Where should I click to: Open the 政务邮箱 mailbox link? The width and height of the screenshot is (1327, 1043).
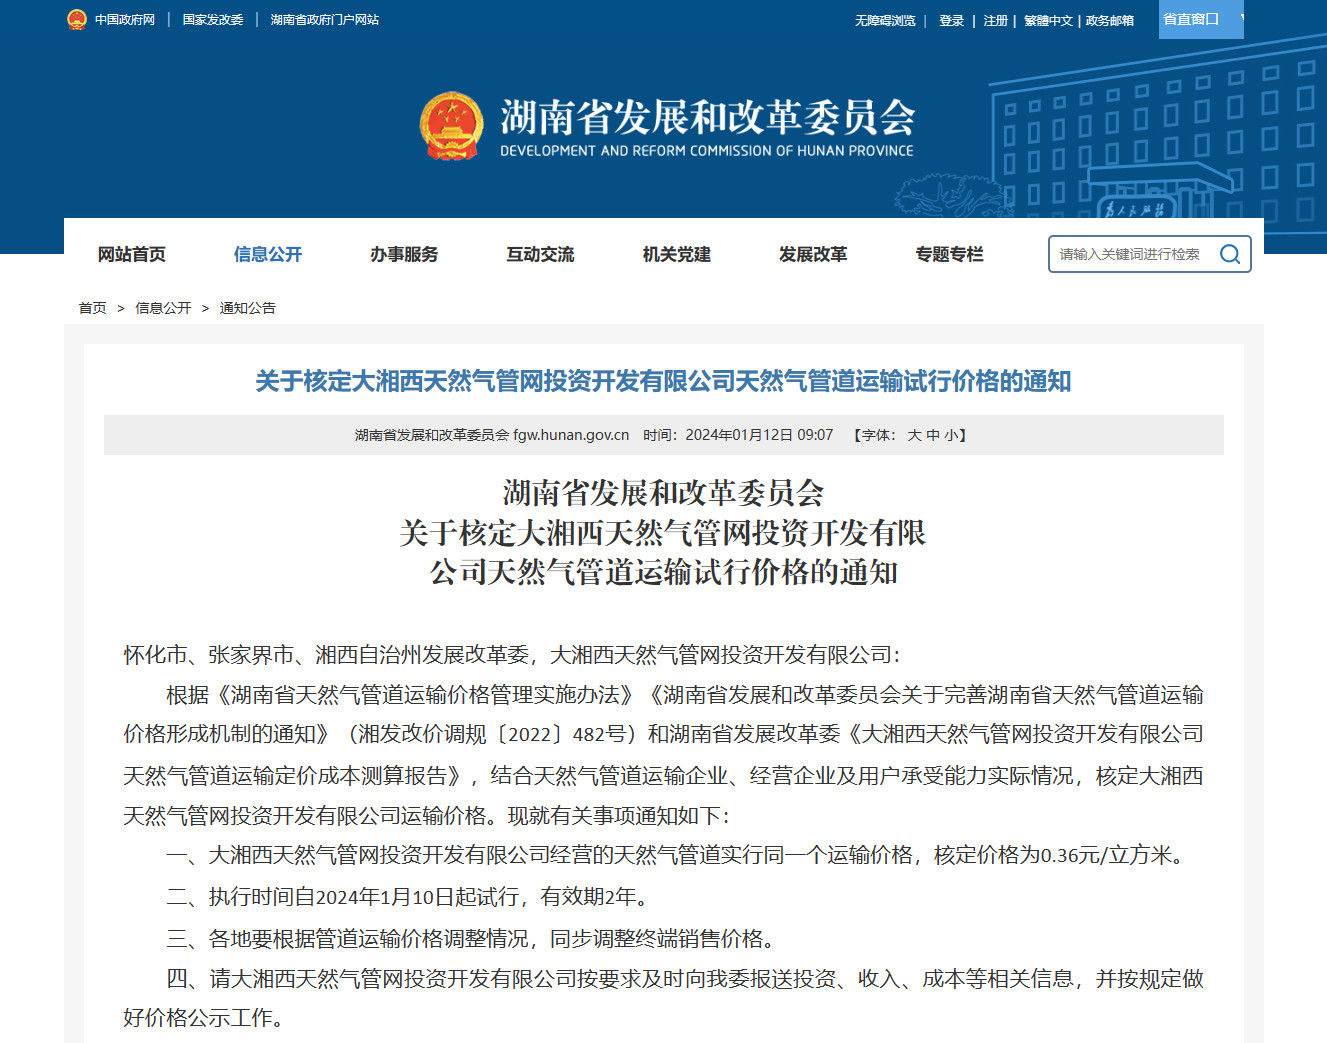click(x=1110, y=20)
